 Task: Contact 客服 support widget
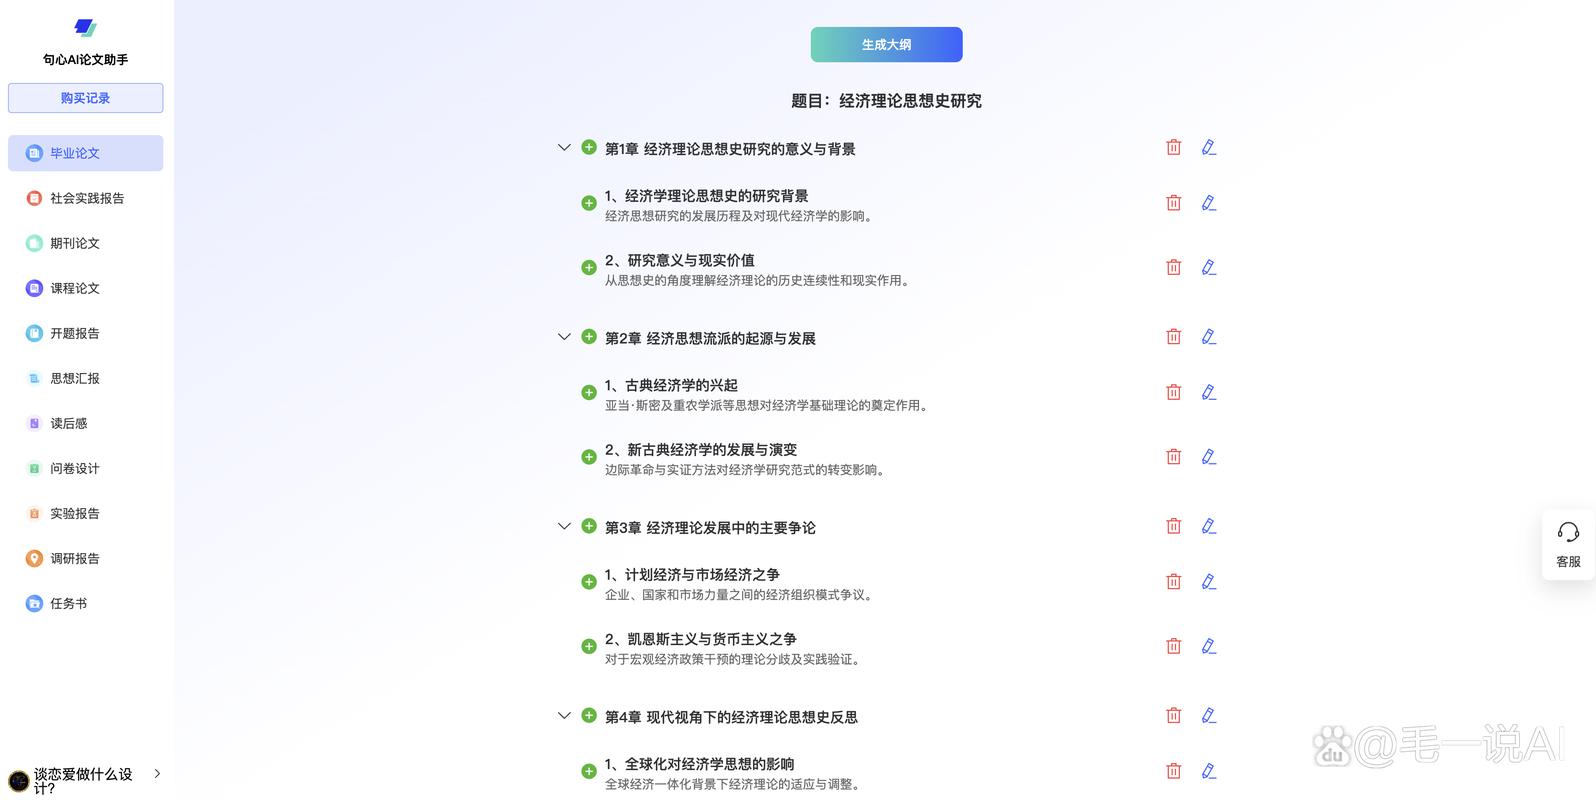click(1568, 545)
